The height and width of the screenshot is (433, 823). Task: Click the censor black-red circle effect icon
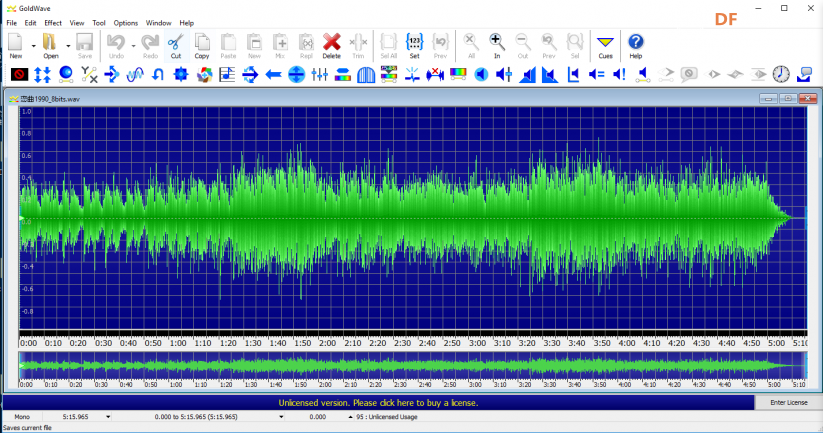19,75
